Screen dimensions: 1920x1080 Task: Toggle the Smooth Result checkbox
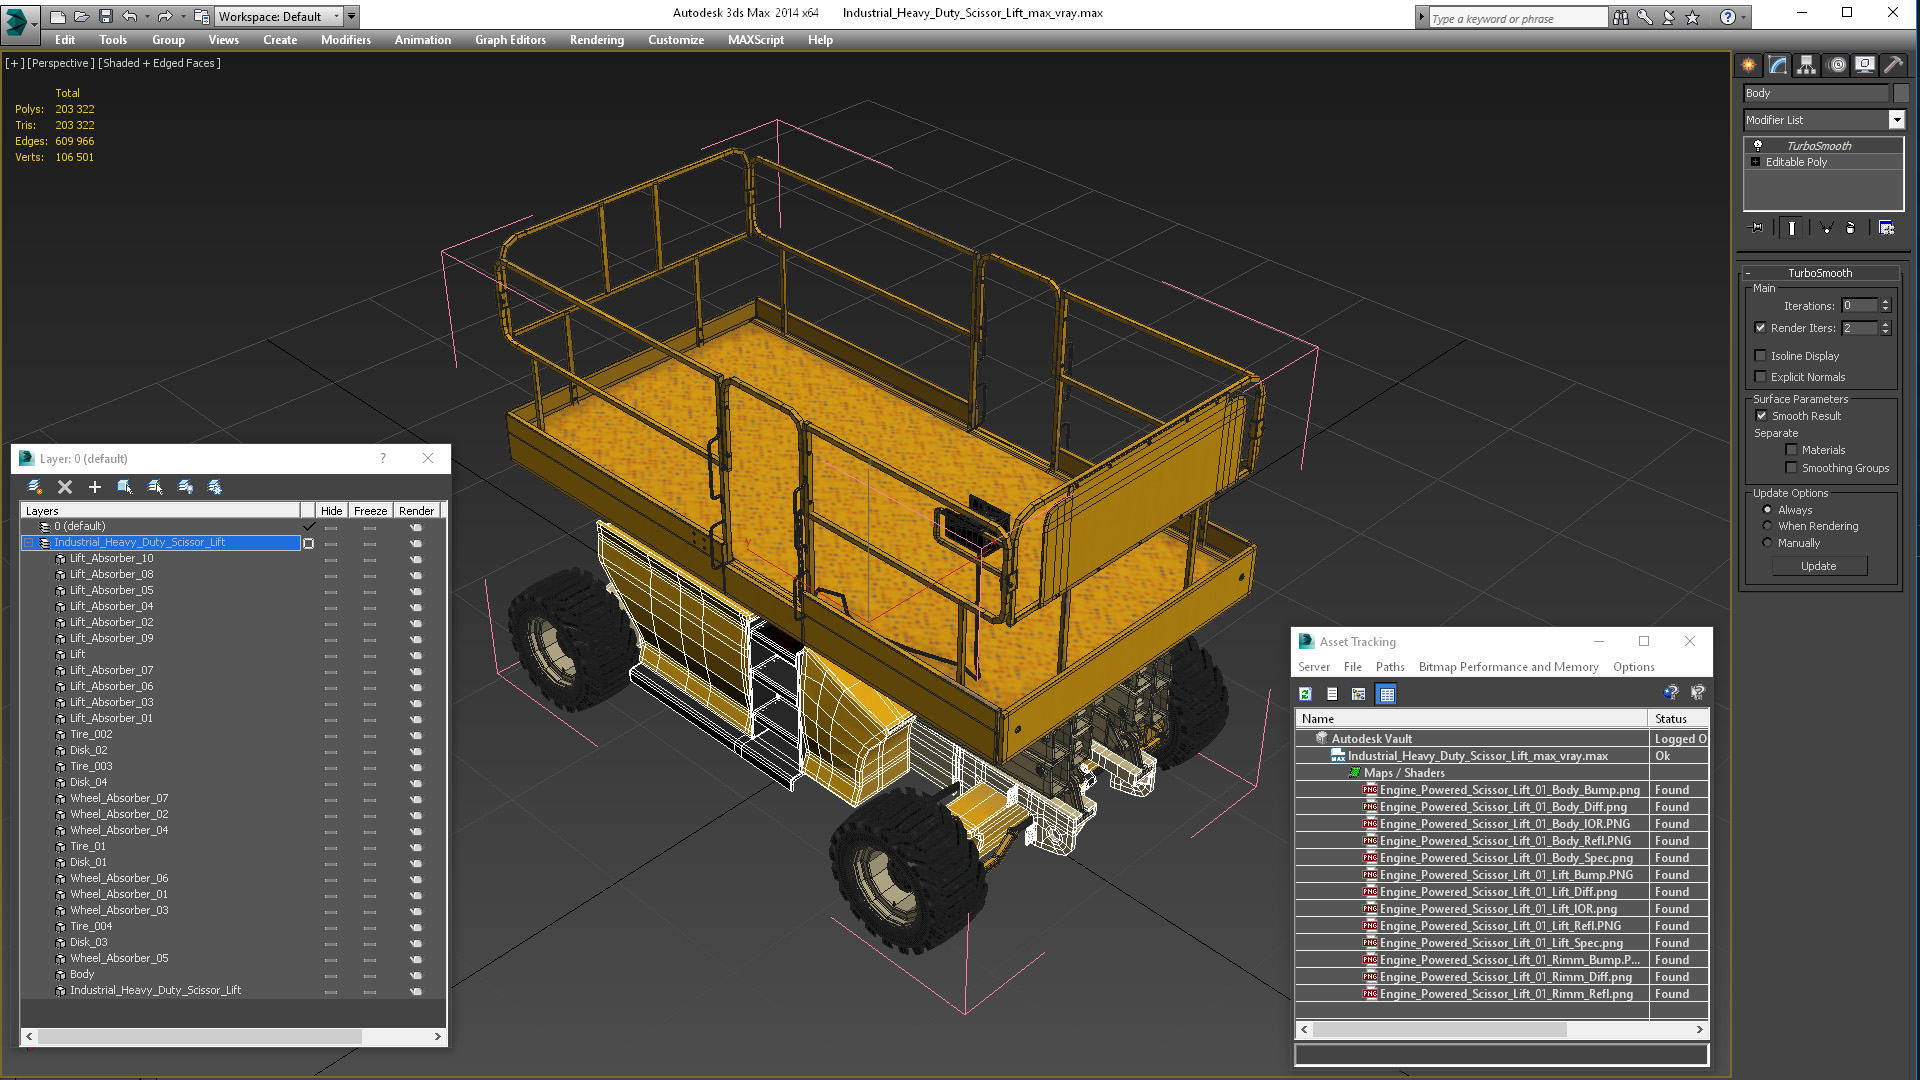coord(1760,415)
